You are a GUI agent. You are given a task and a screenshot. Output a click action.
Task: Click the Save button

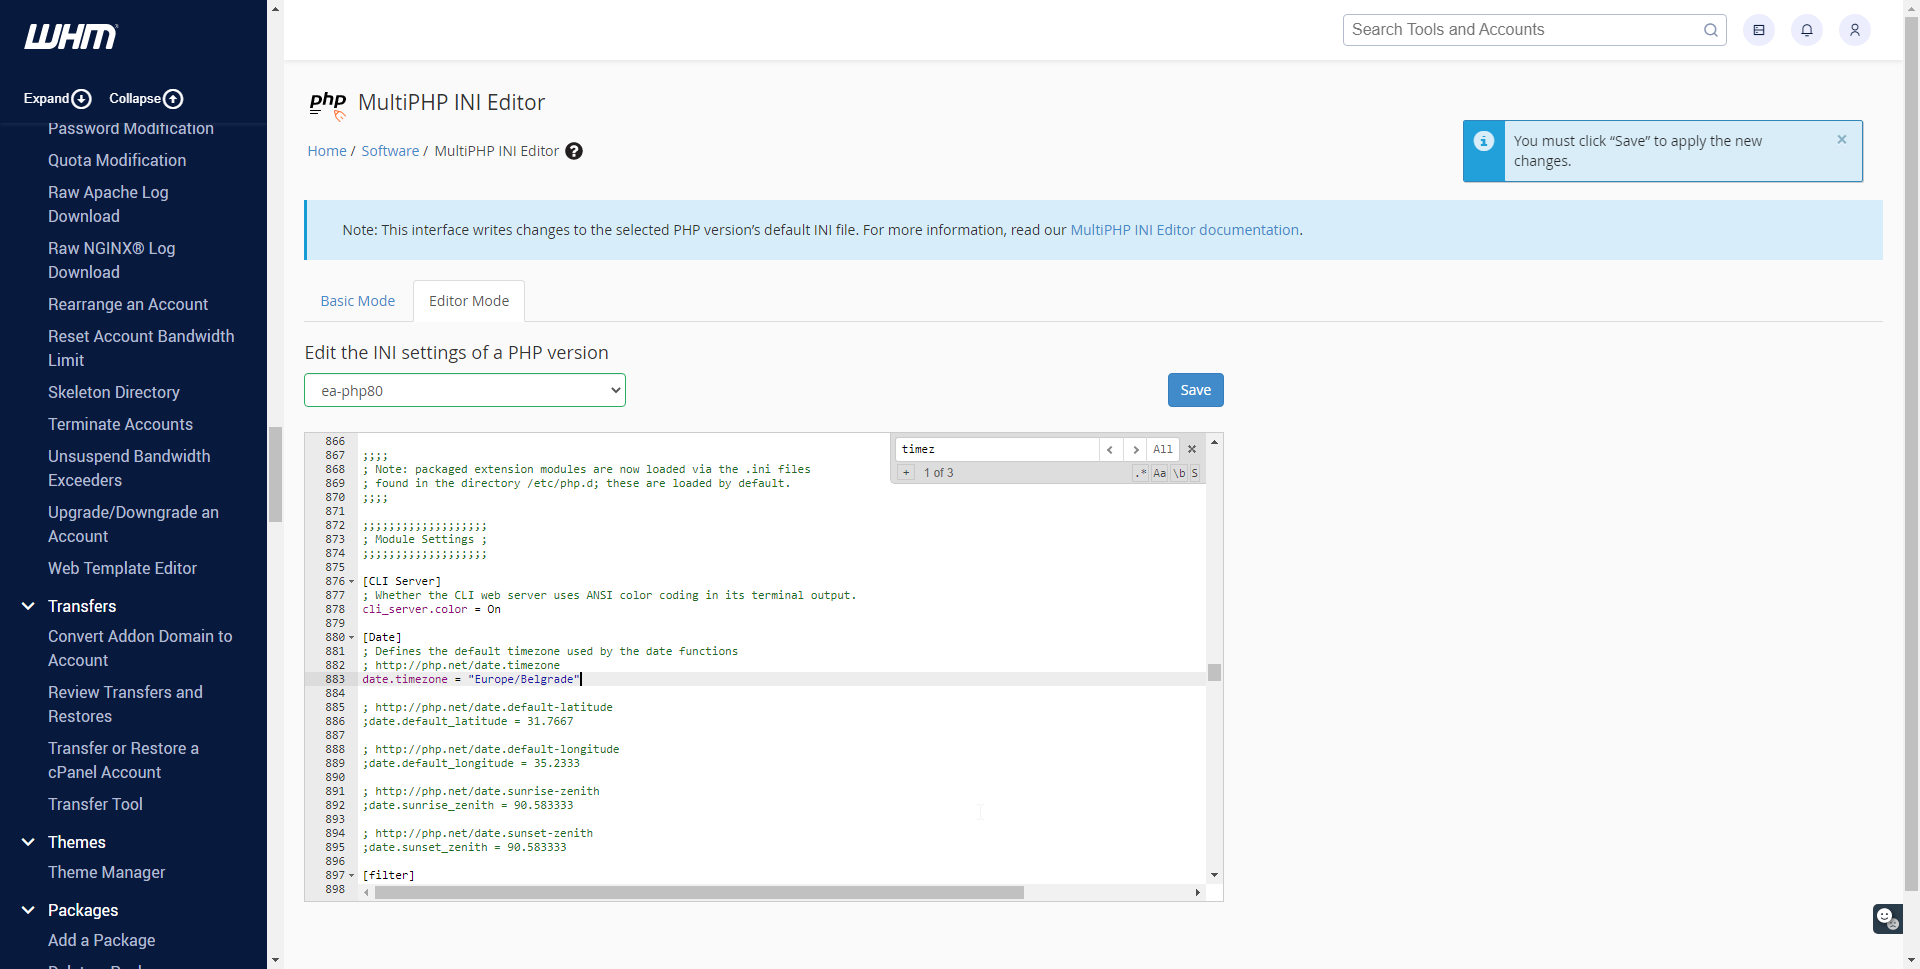(1196, 390)
